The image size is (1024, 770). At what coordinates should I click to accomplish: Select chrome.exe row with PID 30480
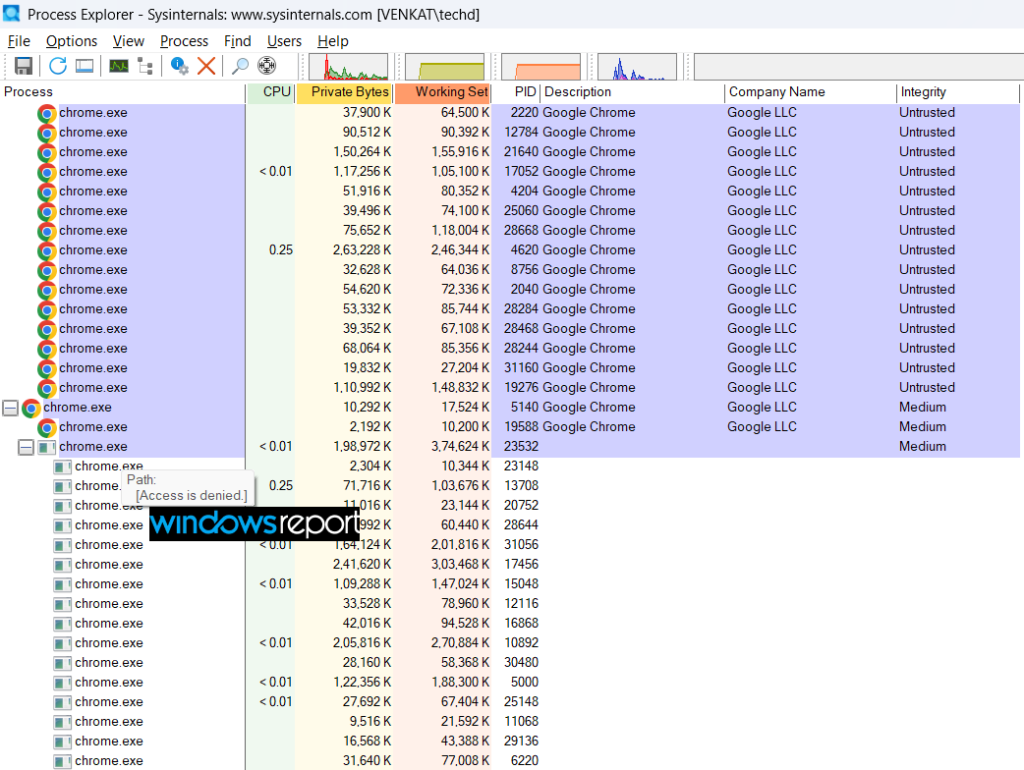(x=509, y=662)
